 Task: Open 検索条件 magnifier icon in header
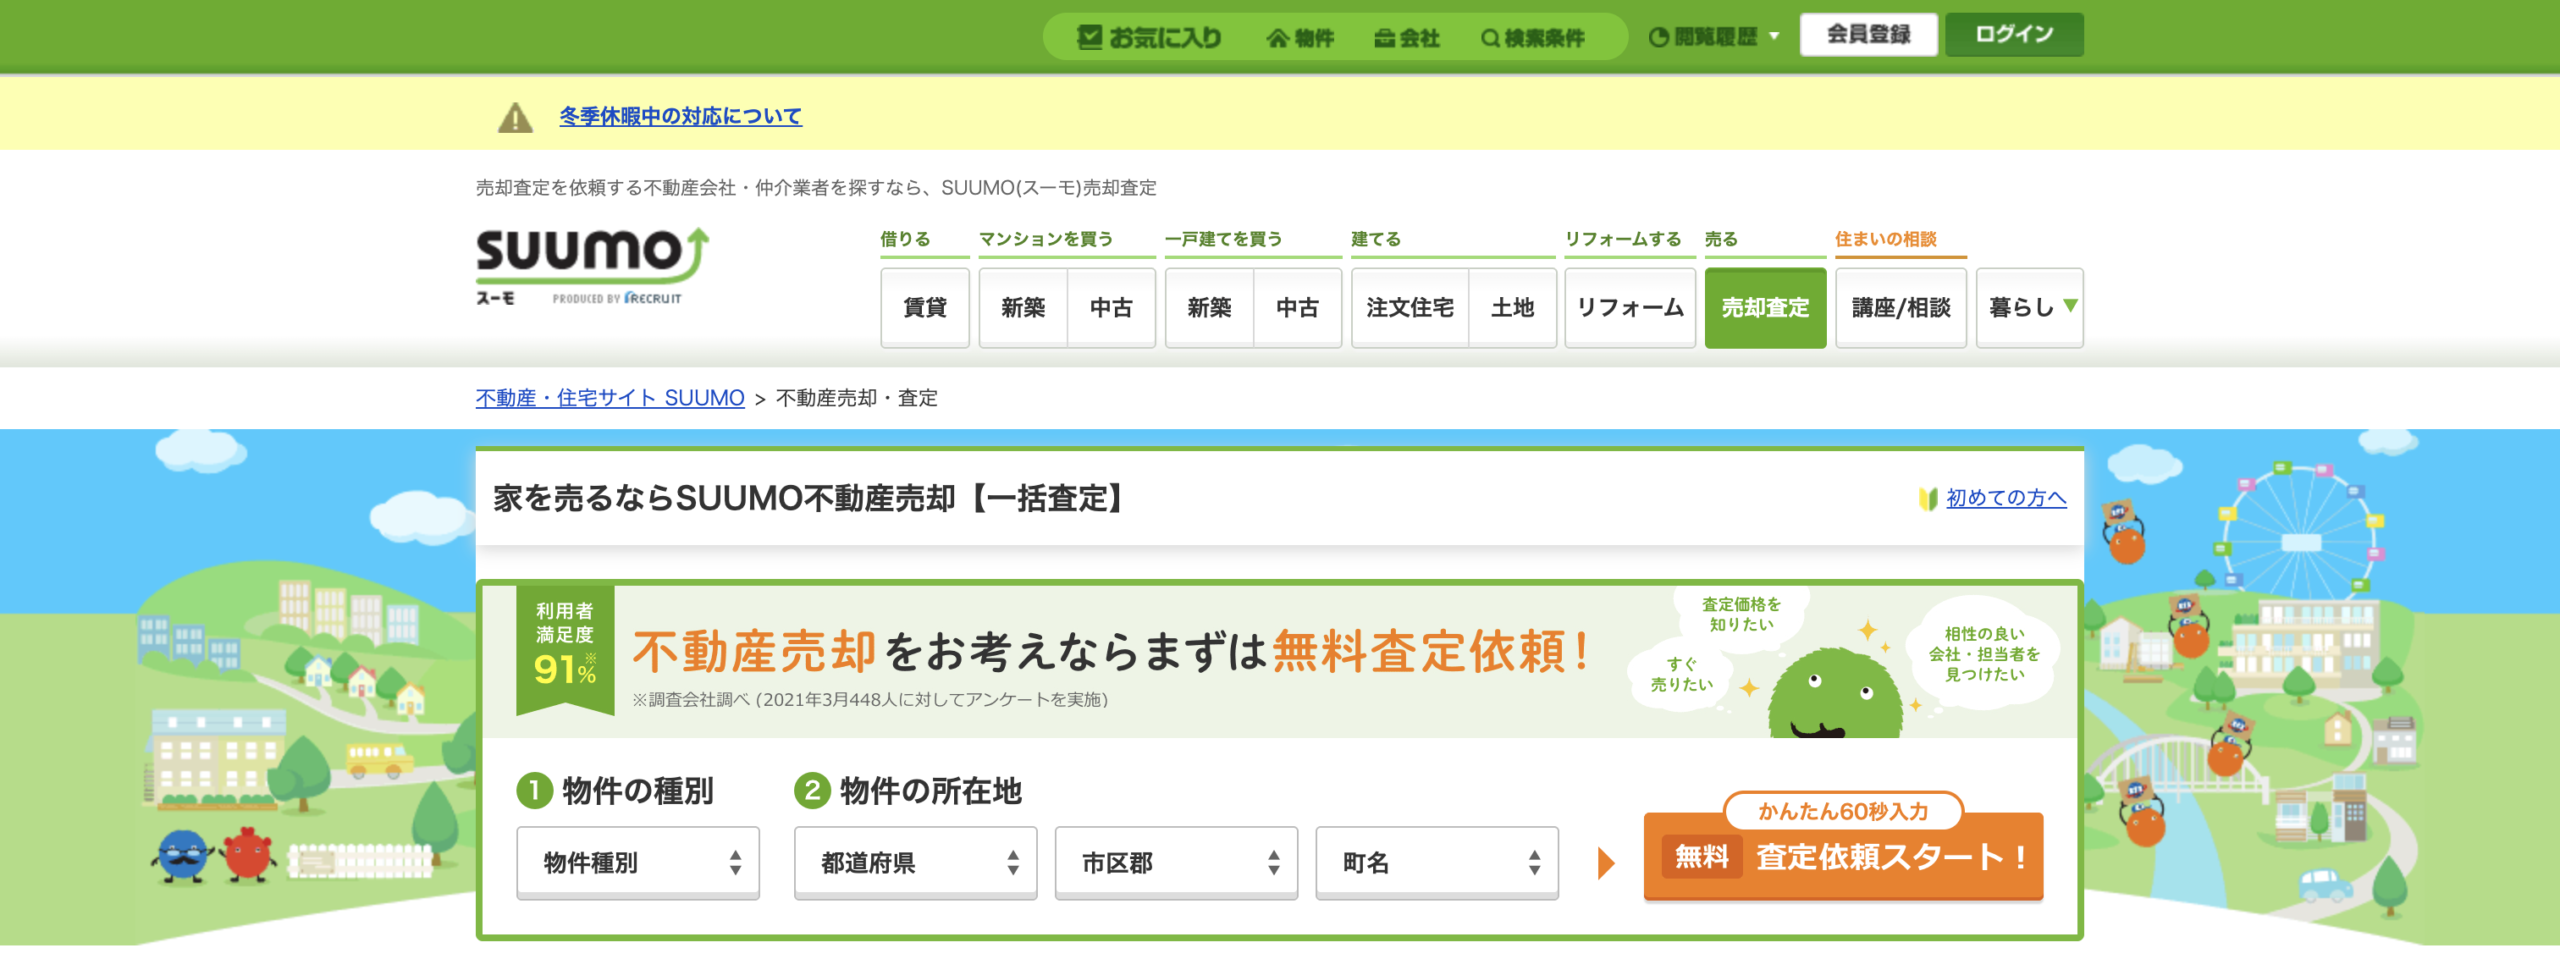[x=1490, y=39]
